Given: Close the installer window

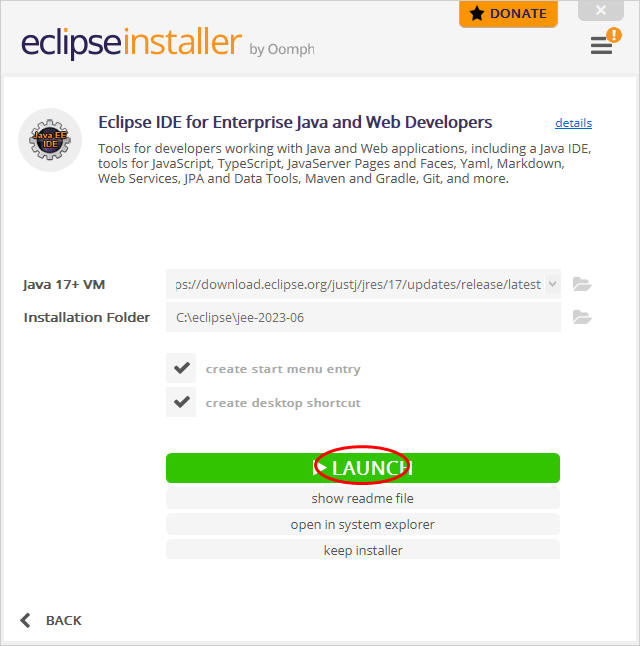Looking at the screenshot, I should pos(600,10).
